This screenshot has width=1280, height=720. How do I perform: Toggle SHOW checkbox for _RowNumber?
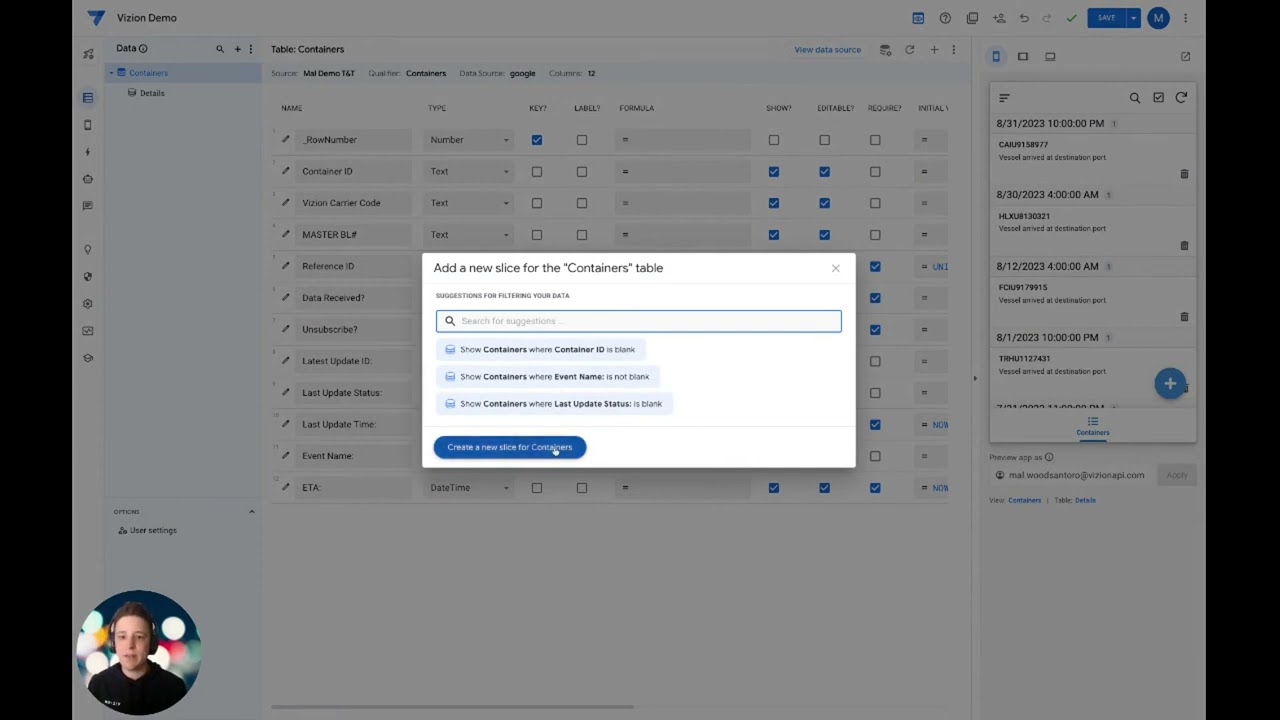click(774, 140)
